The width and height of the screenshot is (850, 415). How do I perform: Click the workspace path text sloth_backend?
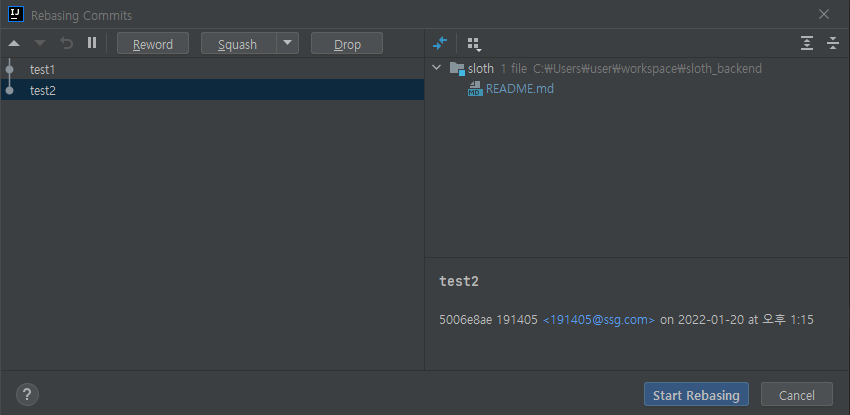[x=723, y=69]
